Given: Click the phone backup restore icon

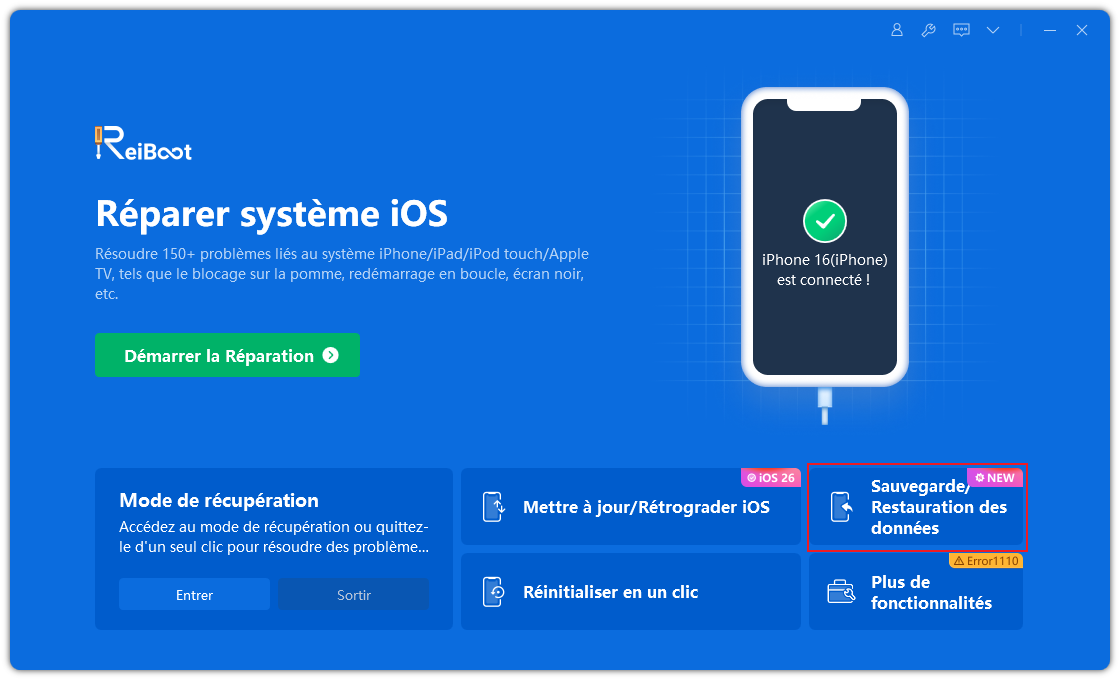Looking at the screenshot, I should coord(842,506).
